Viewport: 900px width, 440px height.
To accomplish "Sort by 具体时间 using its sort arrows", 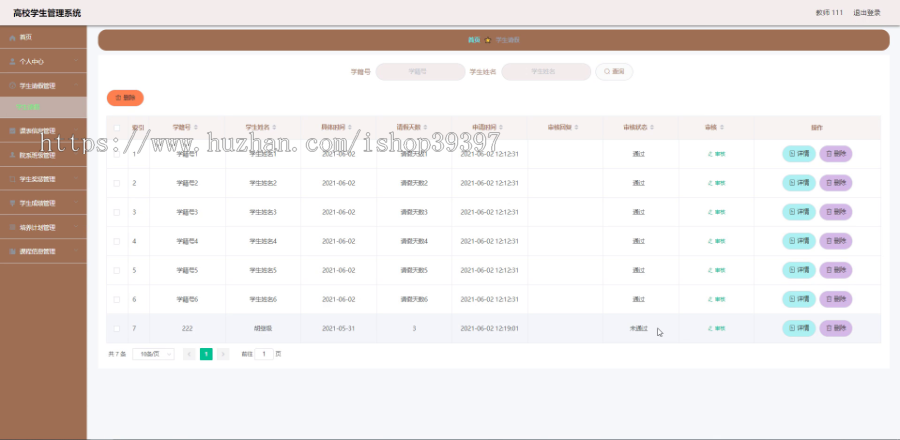I will [x=350, y=127].
